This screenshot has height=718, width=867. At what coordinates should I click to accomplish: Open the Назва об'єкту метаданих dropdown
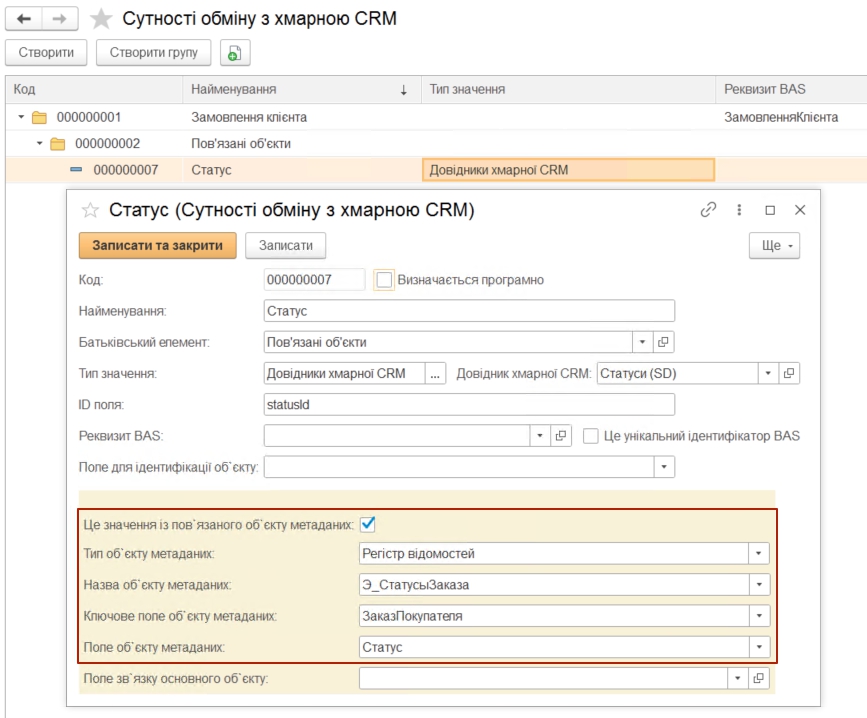[758, 585]
